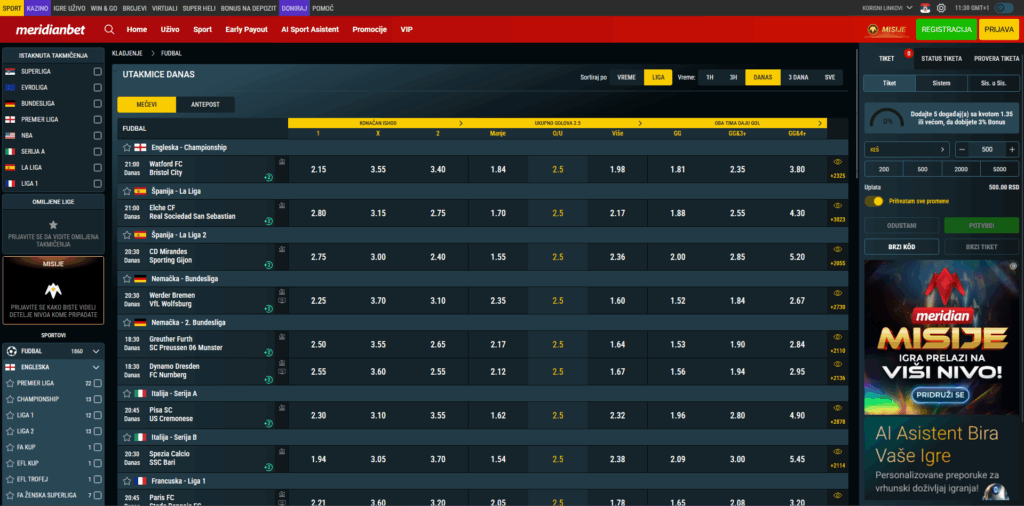Image resolution: width=1024 pixels, height=506 pixels.
Task: Collapse the Fudbal sports section
Action: (96, 352)
